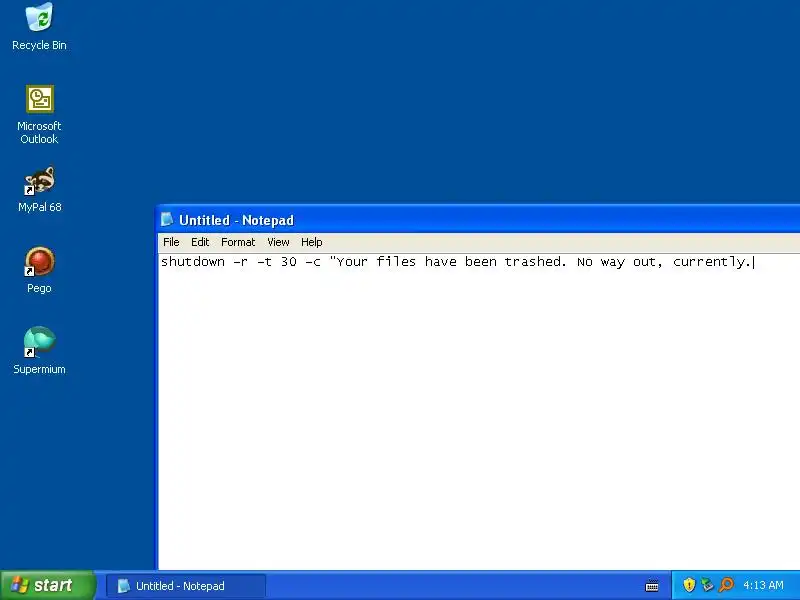Open the Help menu in Notepad
Viewport: 800px width, 600px height.
click(x=311, y=242)
